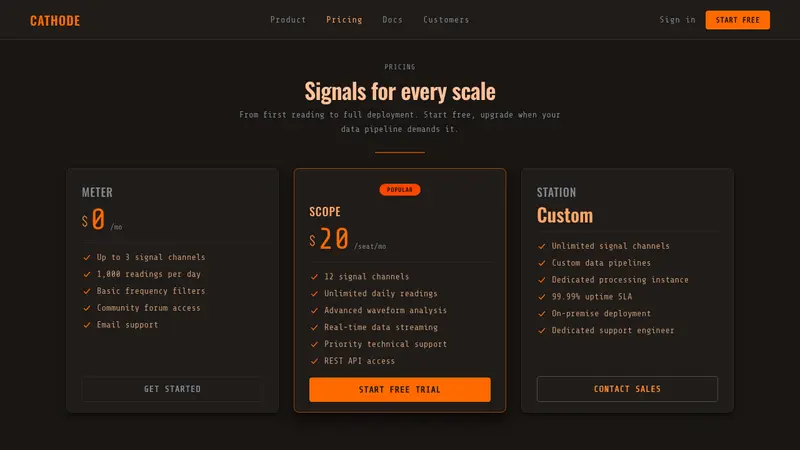
Task: Click the $0 price on Meter
Action: [93, 219]
